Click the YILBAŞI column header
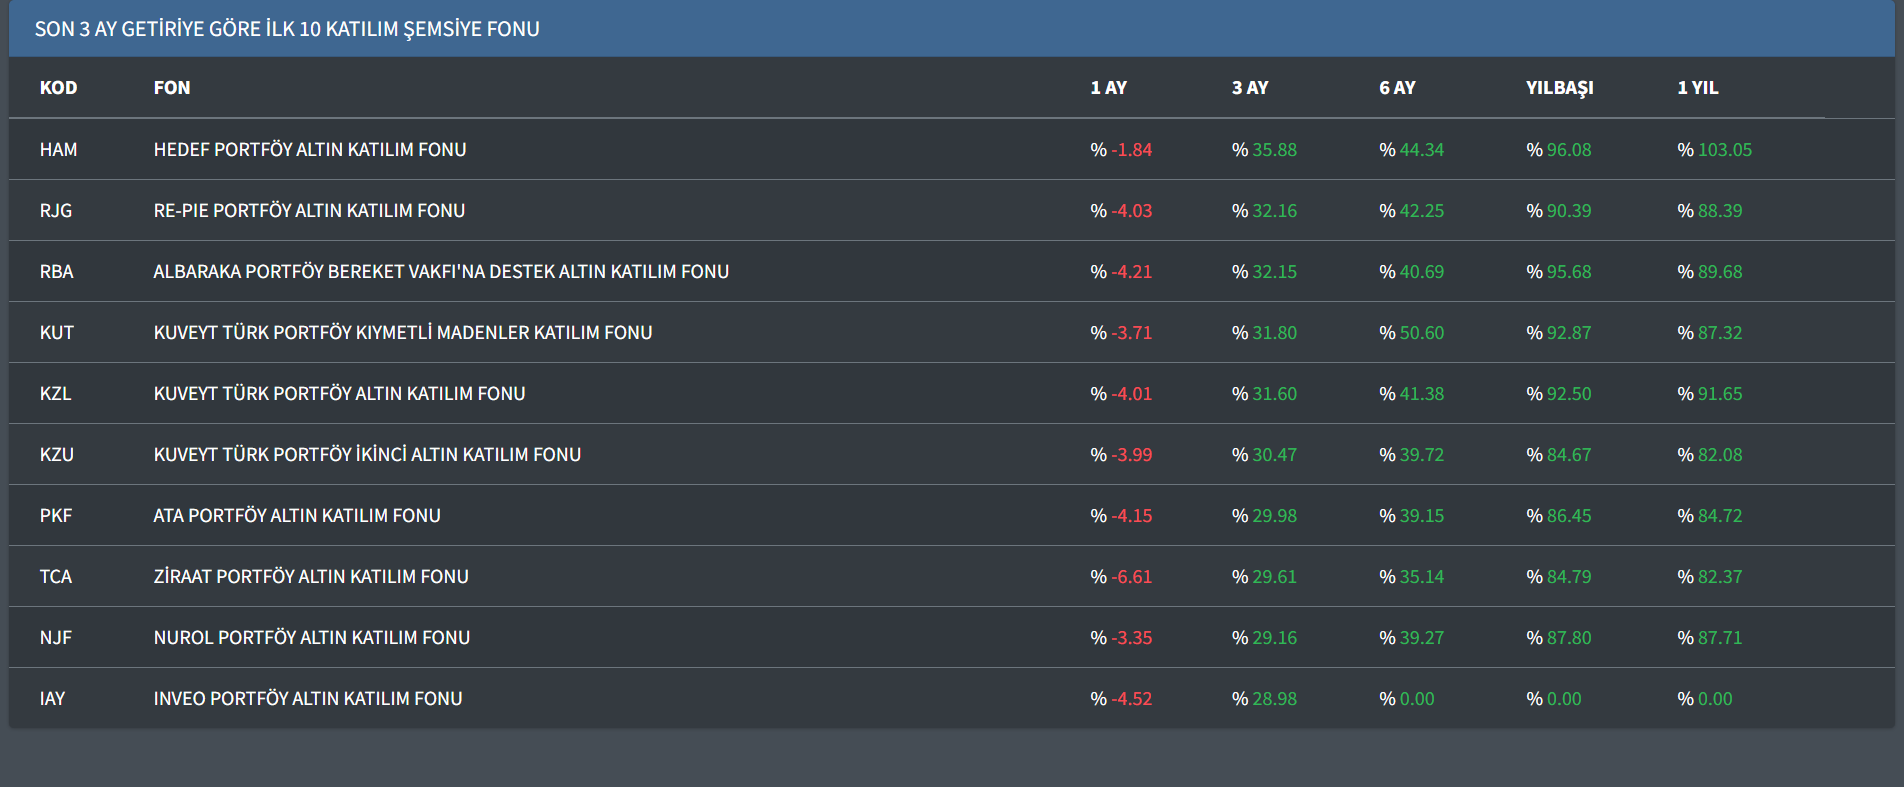The height and width of the screenshot is (787, 1904). point(1559,88)
